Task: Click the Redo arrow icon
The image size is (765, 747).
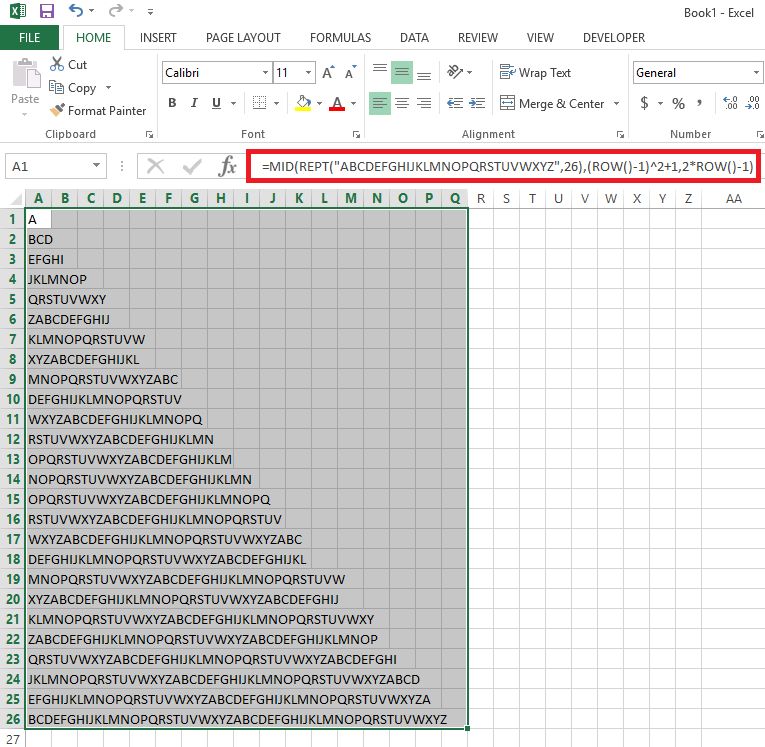Action: click(116, 10)
